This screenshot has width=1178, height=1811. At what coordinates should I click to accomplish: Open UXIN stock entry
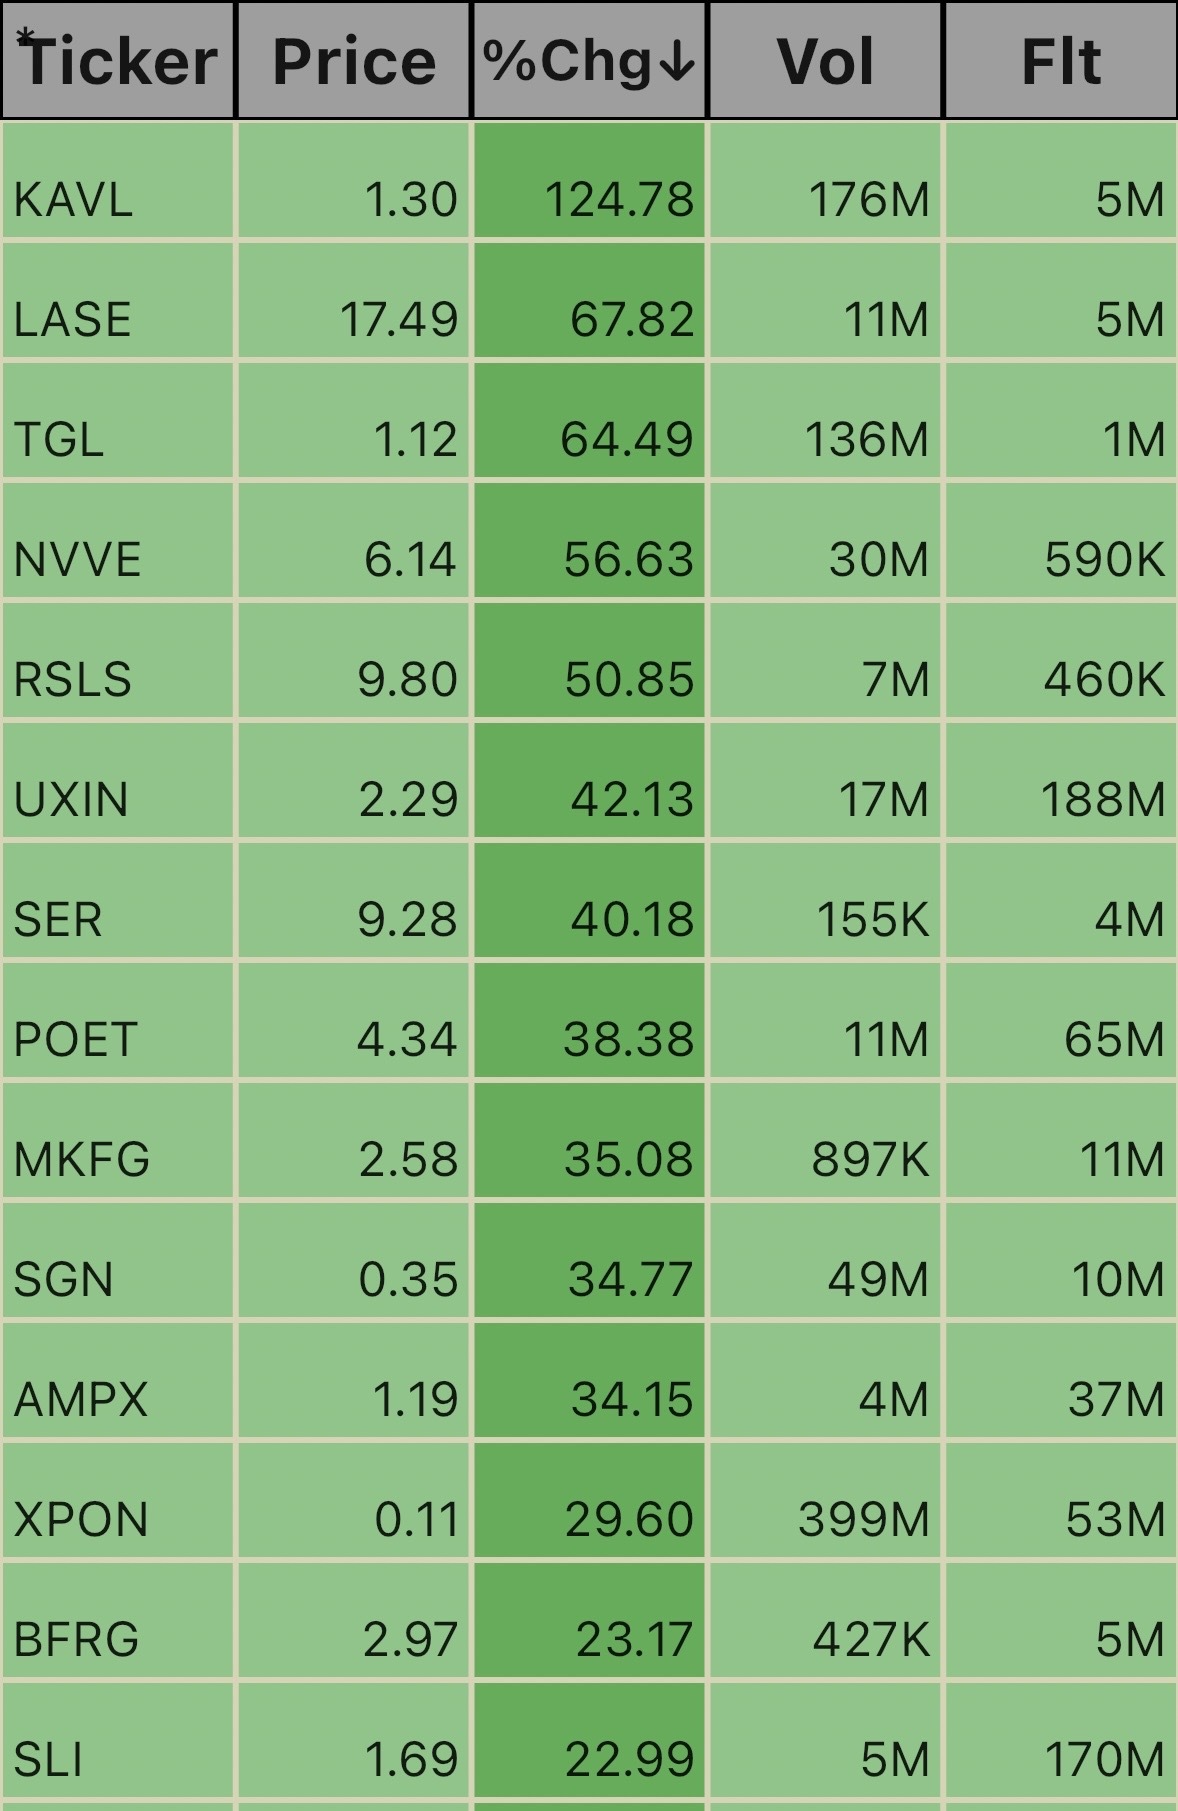(x=71, y=799)
